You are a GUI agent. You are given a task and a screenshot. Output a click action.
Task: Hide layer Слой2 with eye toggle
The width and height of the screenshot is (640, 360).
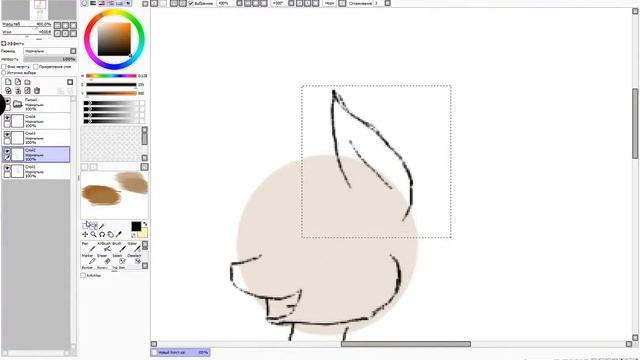click(7, 151)
